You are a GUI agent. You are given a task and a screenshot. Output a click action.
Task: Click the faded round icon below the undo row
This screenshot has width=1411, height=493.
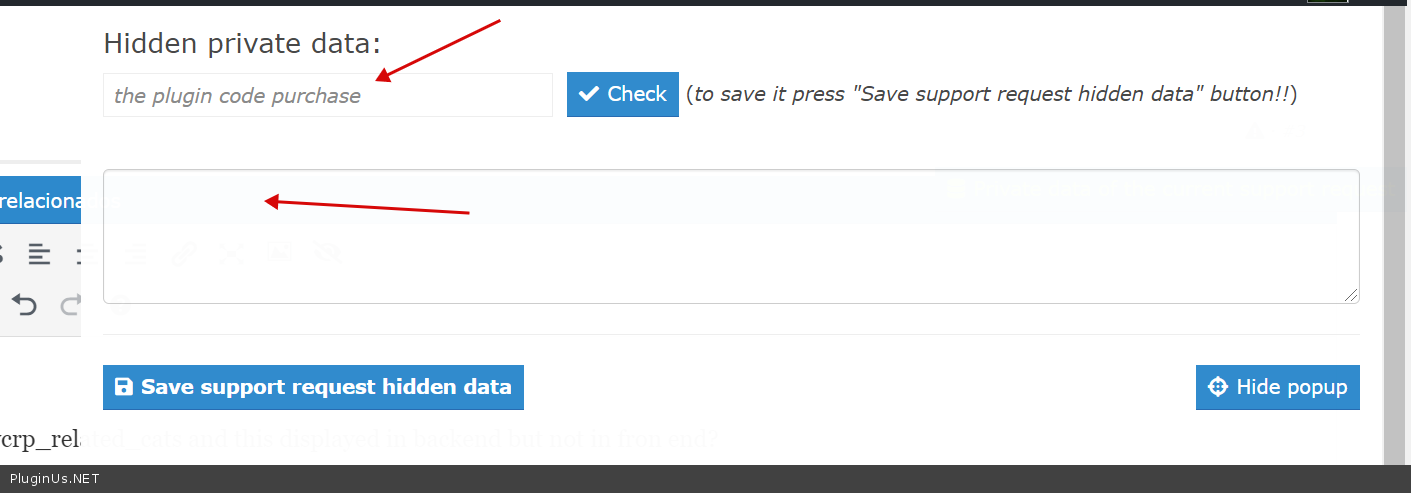coord(120,305)
